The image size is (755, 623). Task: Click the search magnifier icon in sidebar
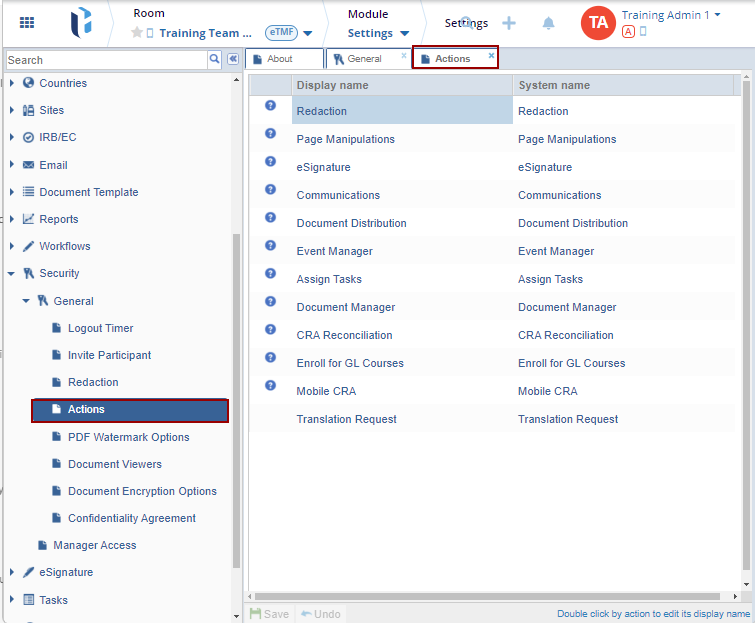point(214,60)
